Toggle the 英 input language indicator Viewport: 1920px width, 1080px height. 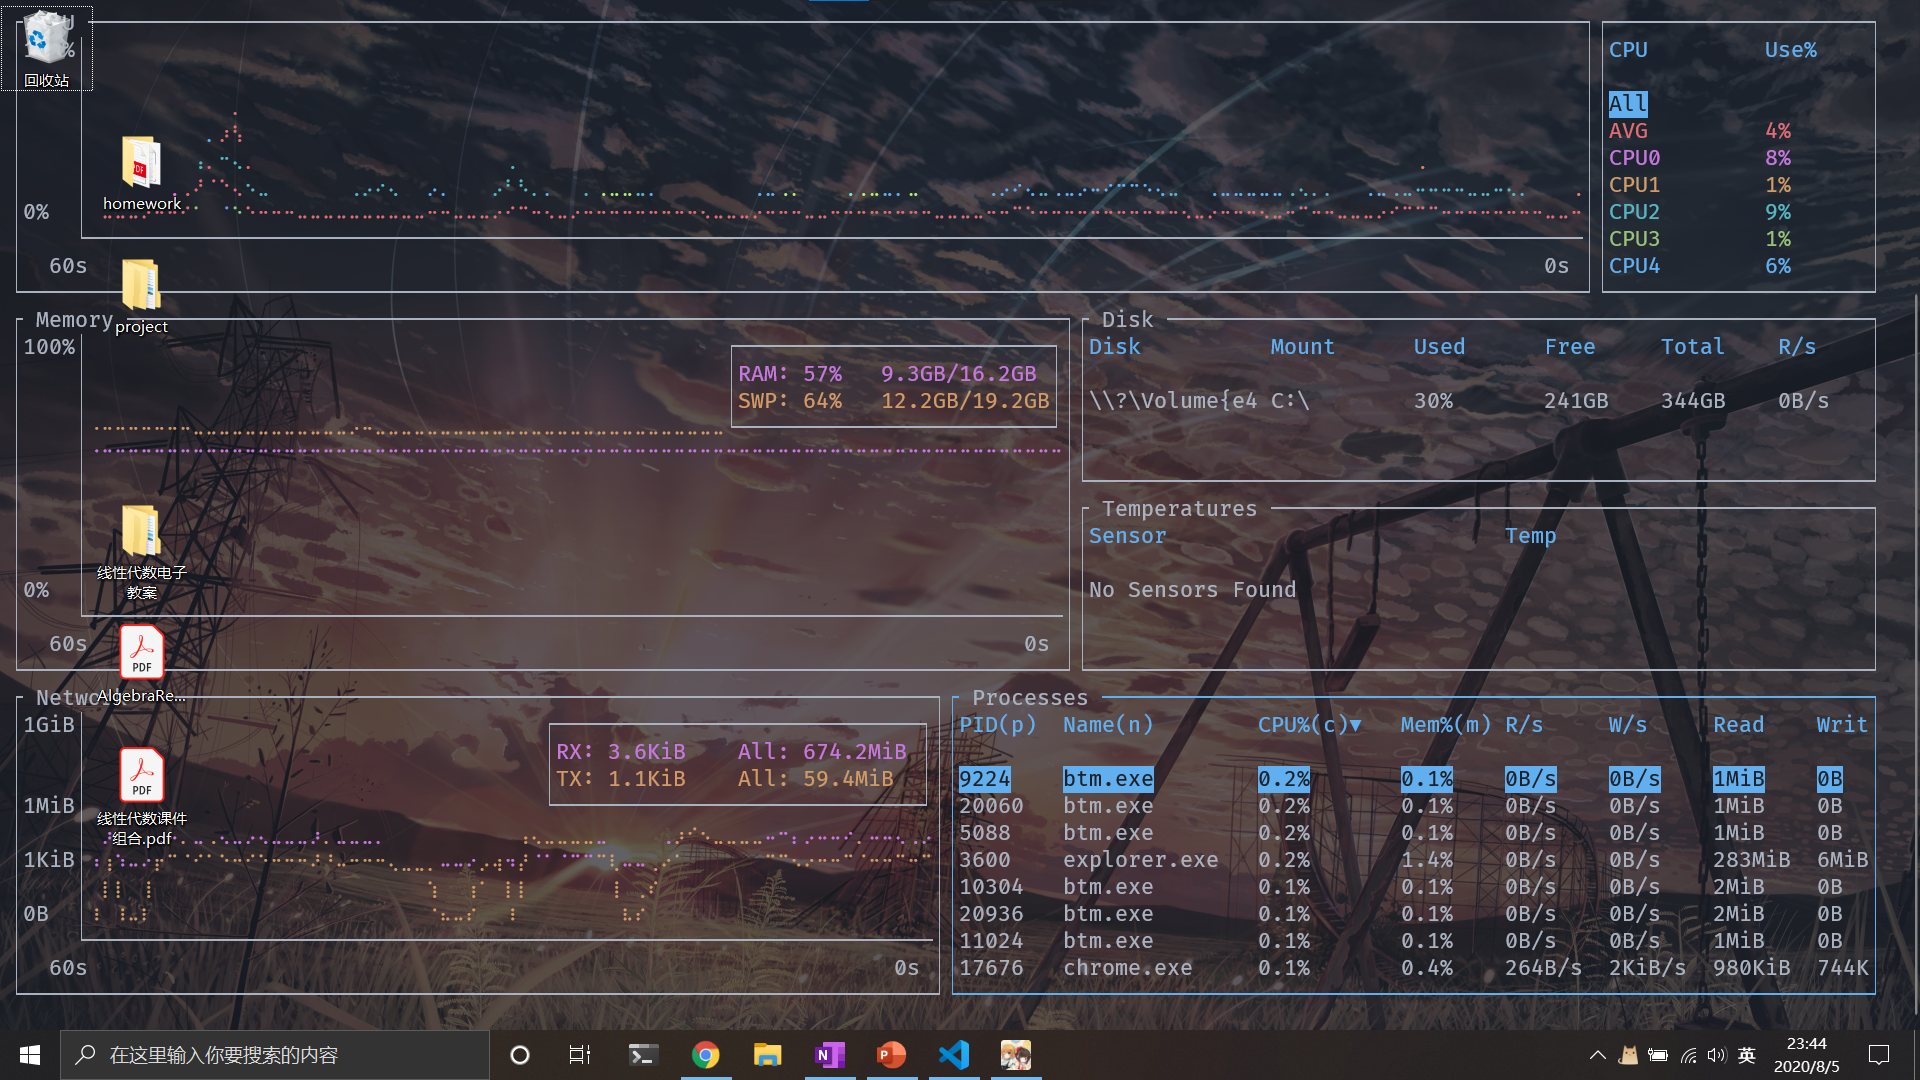1747,1055
